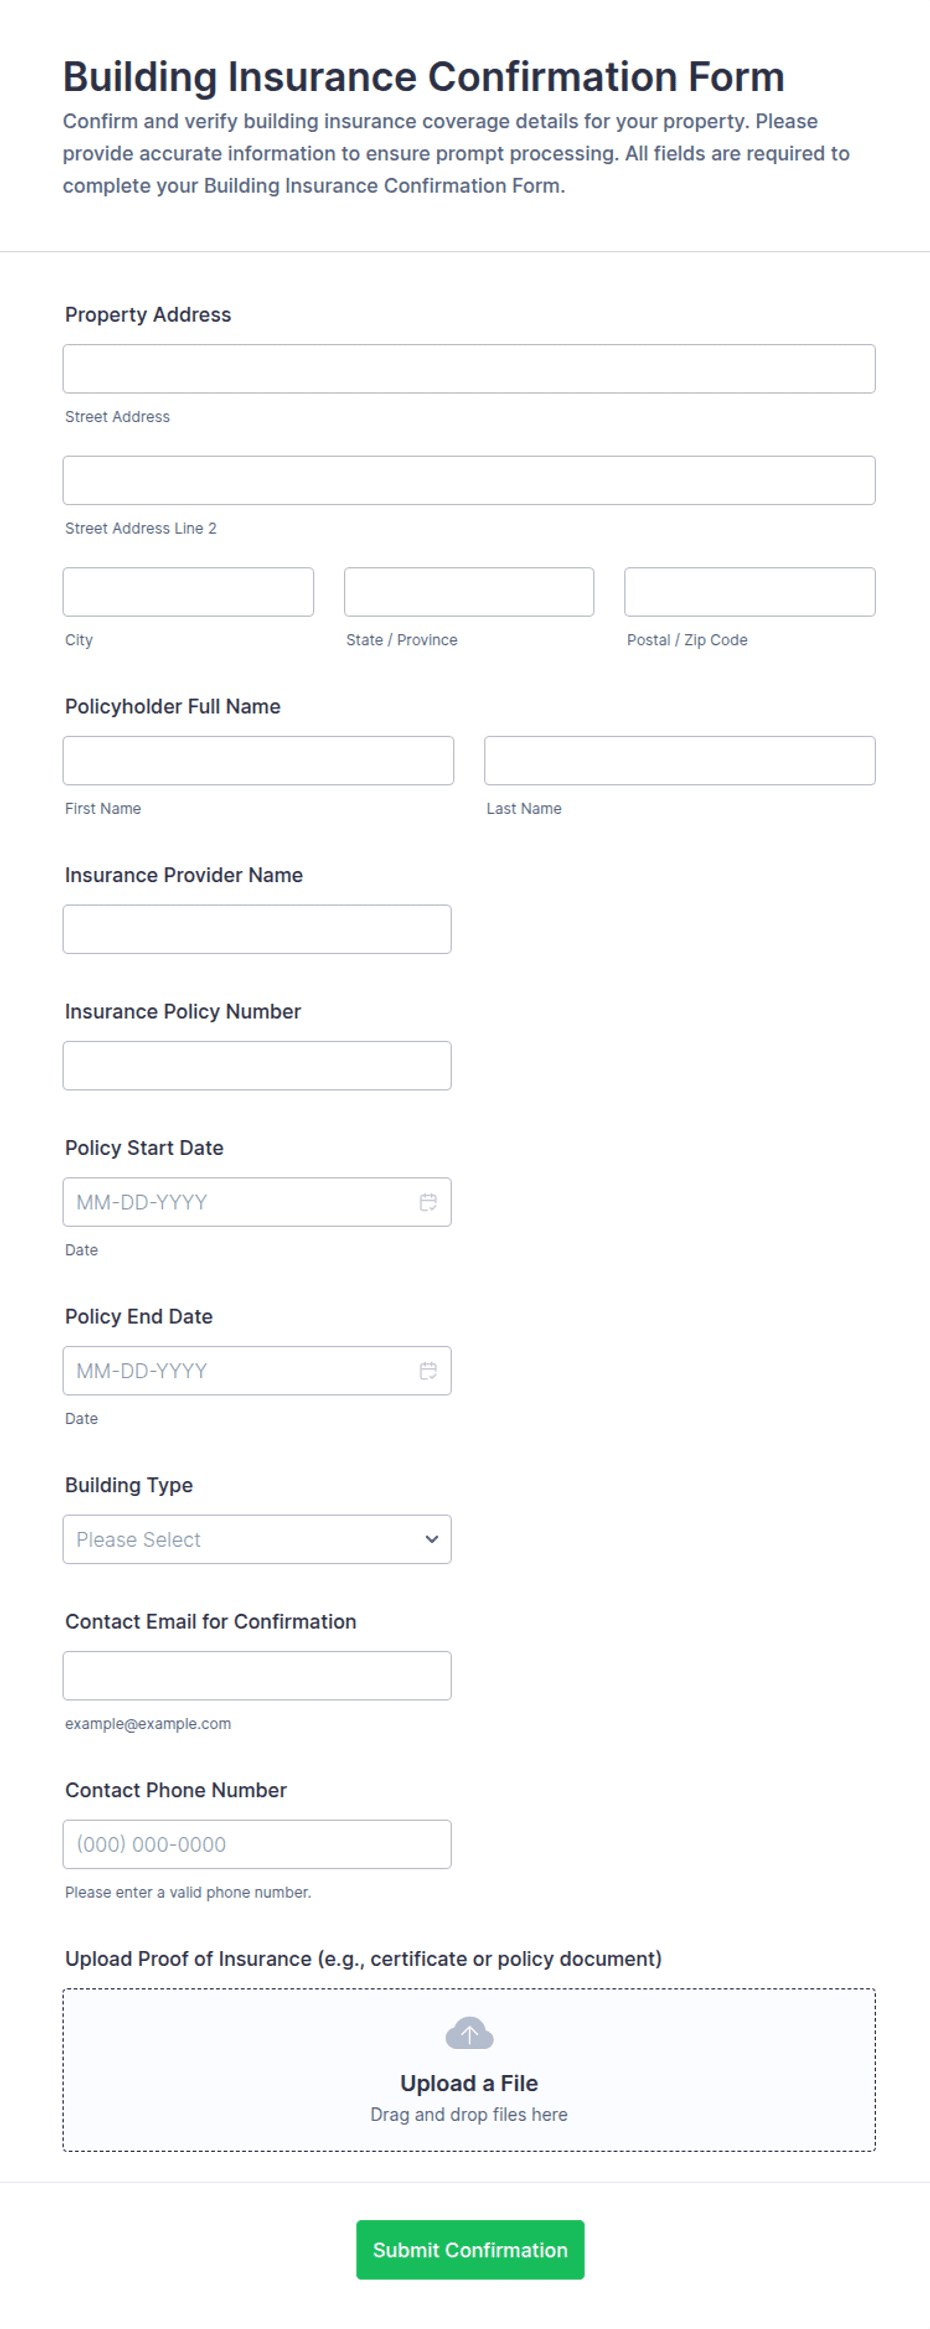Screen dimensions: 930x2329
Task: Expand the Building Type dropdown
Action: pos(257,1539)
